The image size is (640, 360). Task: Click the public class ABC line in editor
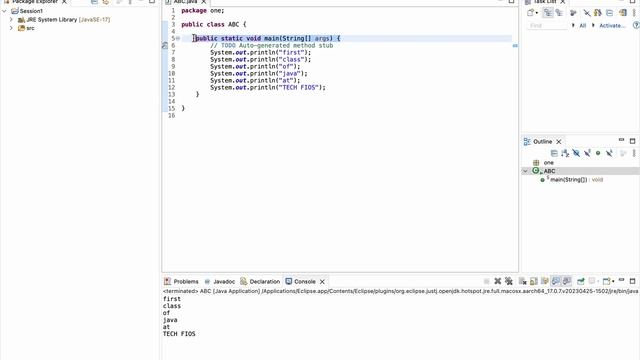coord(214,24)
